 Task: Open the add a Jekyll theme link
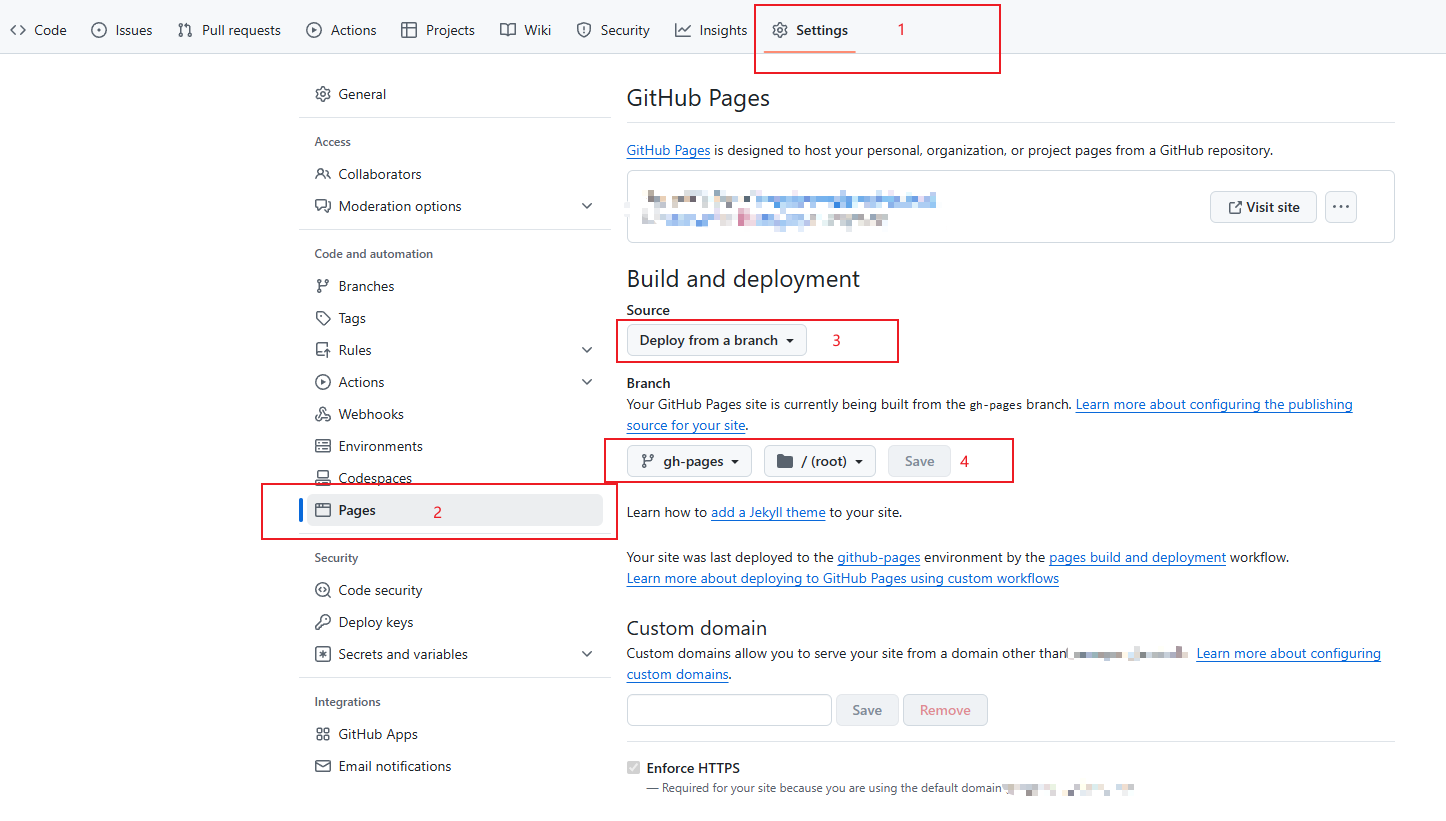coord(768,512)
